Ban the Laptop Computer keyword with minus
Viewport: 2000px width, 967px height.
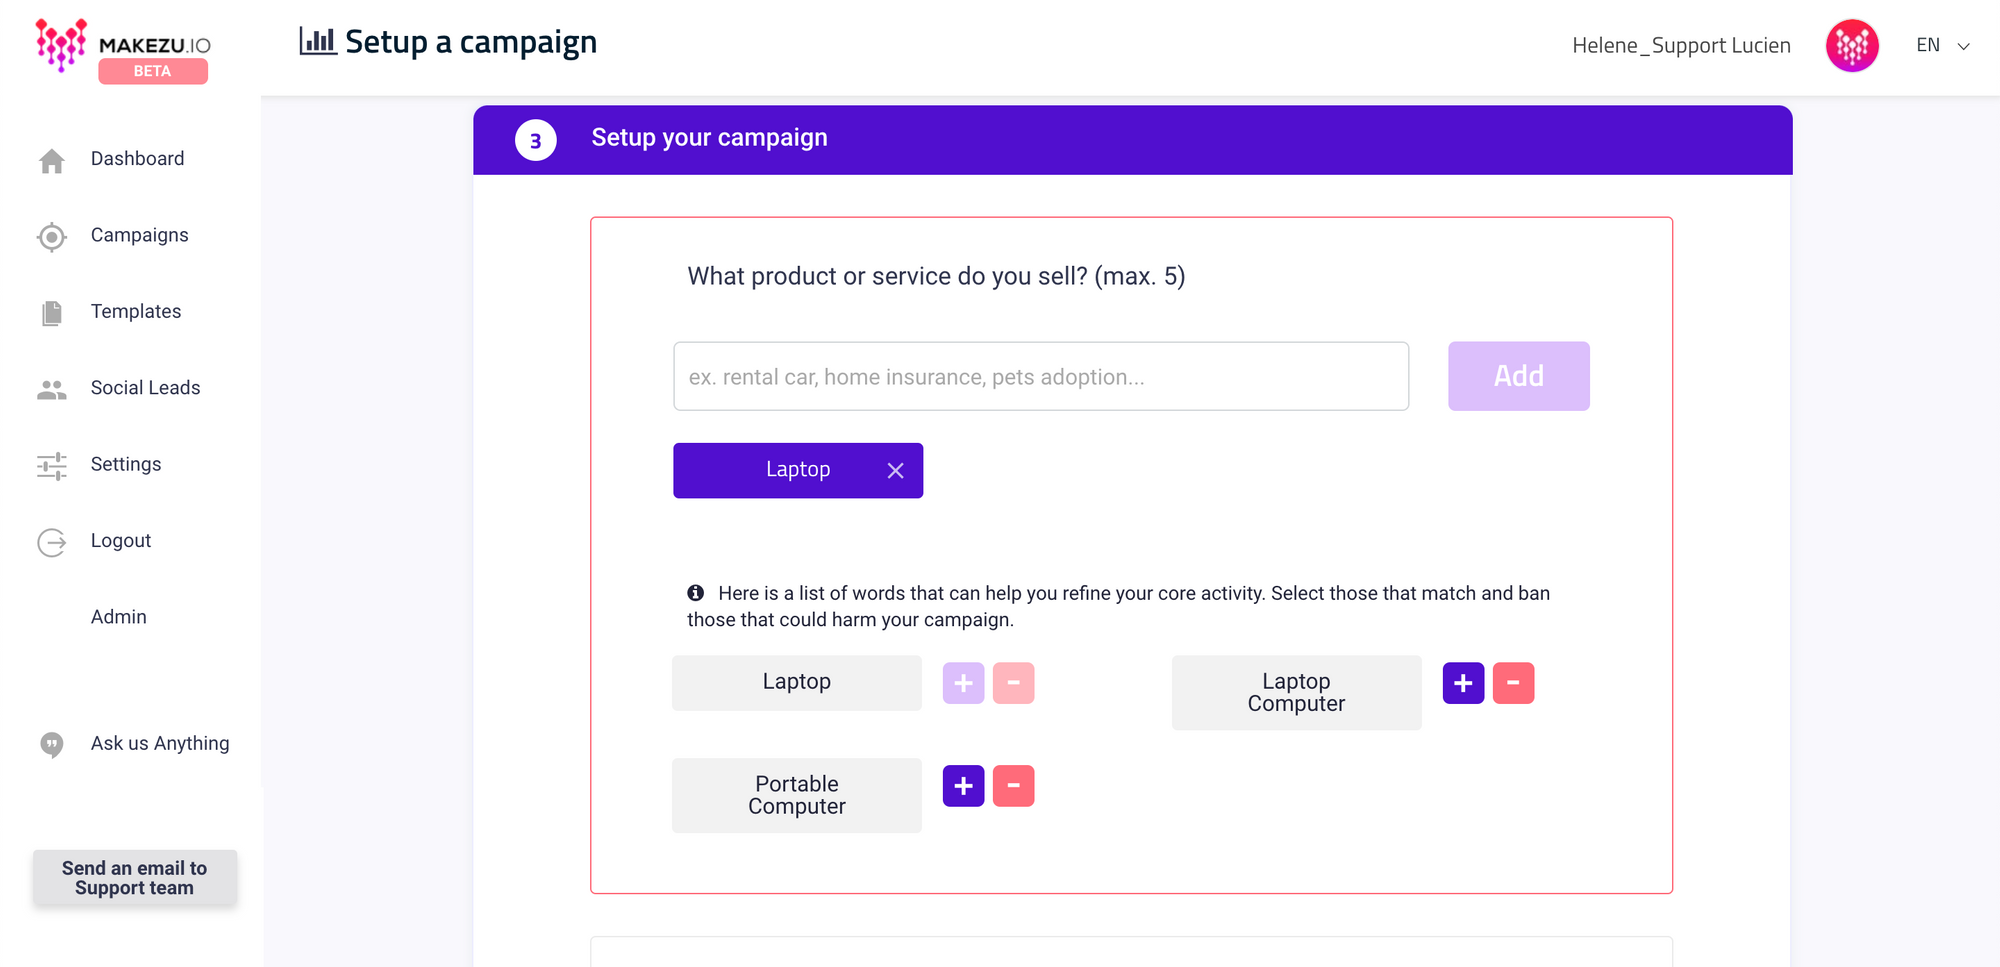pos(1513,683)
